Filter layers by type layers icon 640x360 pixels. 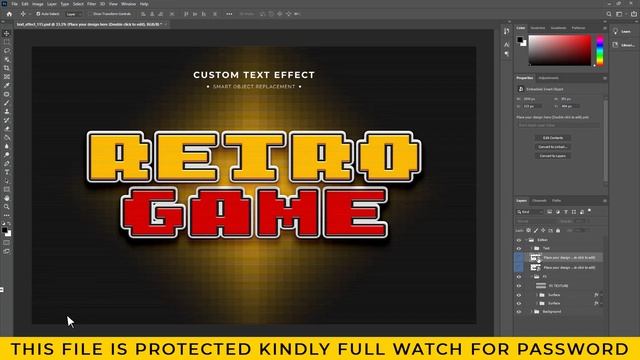(x=566, y=212)
